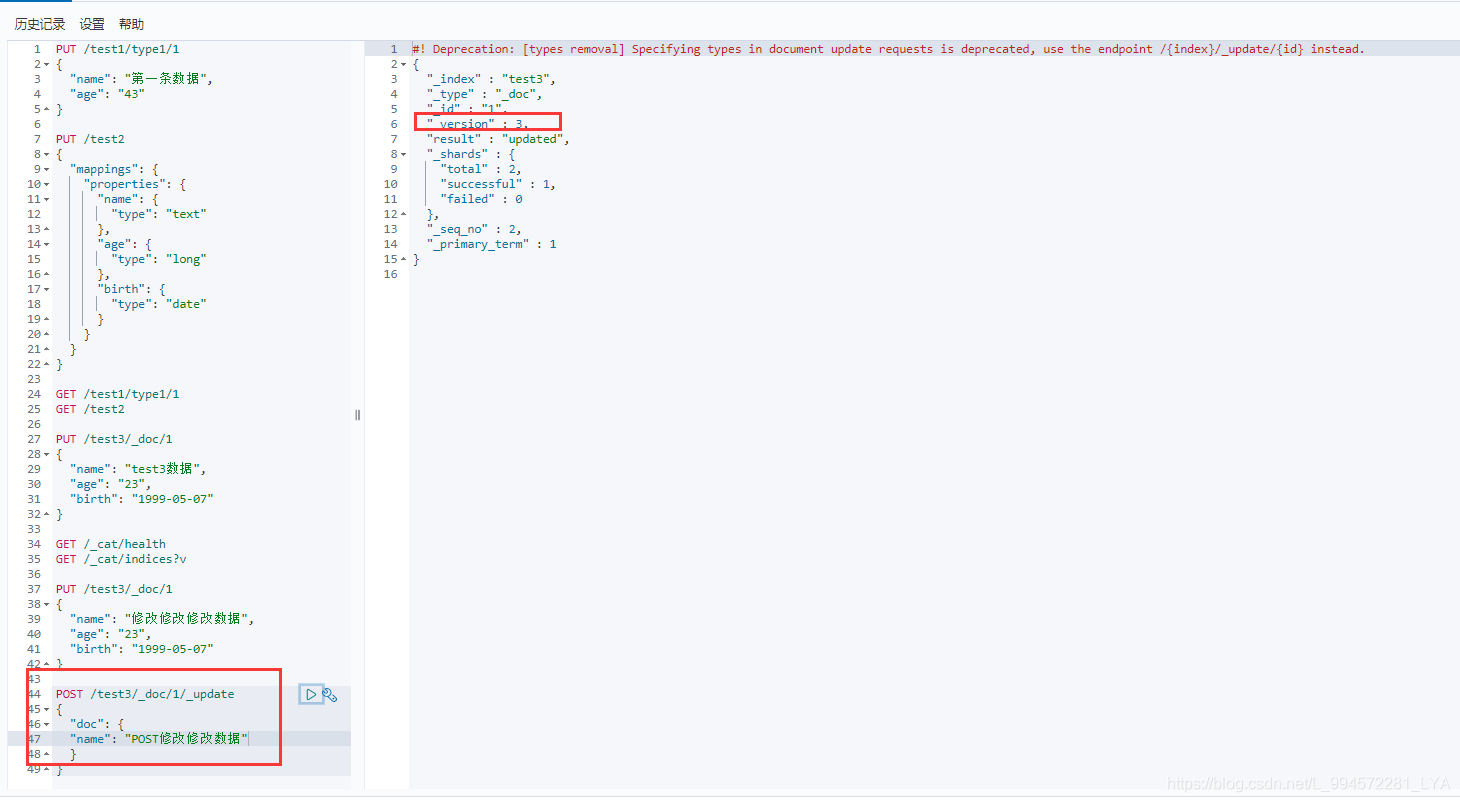
Task: Click "total" : 2 in the response
Action: (x=481, y=169)
